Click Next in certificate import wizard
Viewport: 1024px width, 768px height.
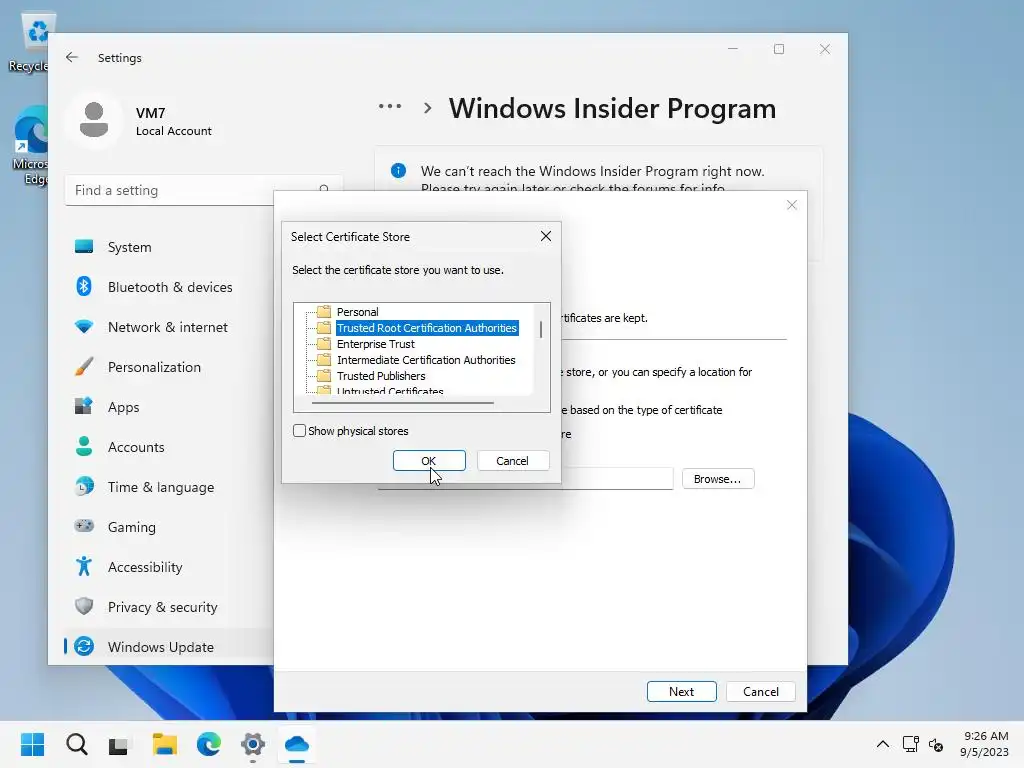(681, 692)
